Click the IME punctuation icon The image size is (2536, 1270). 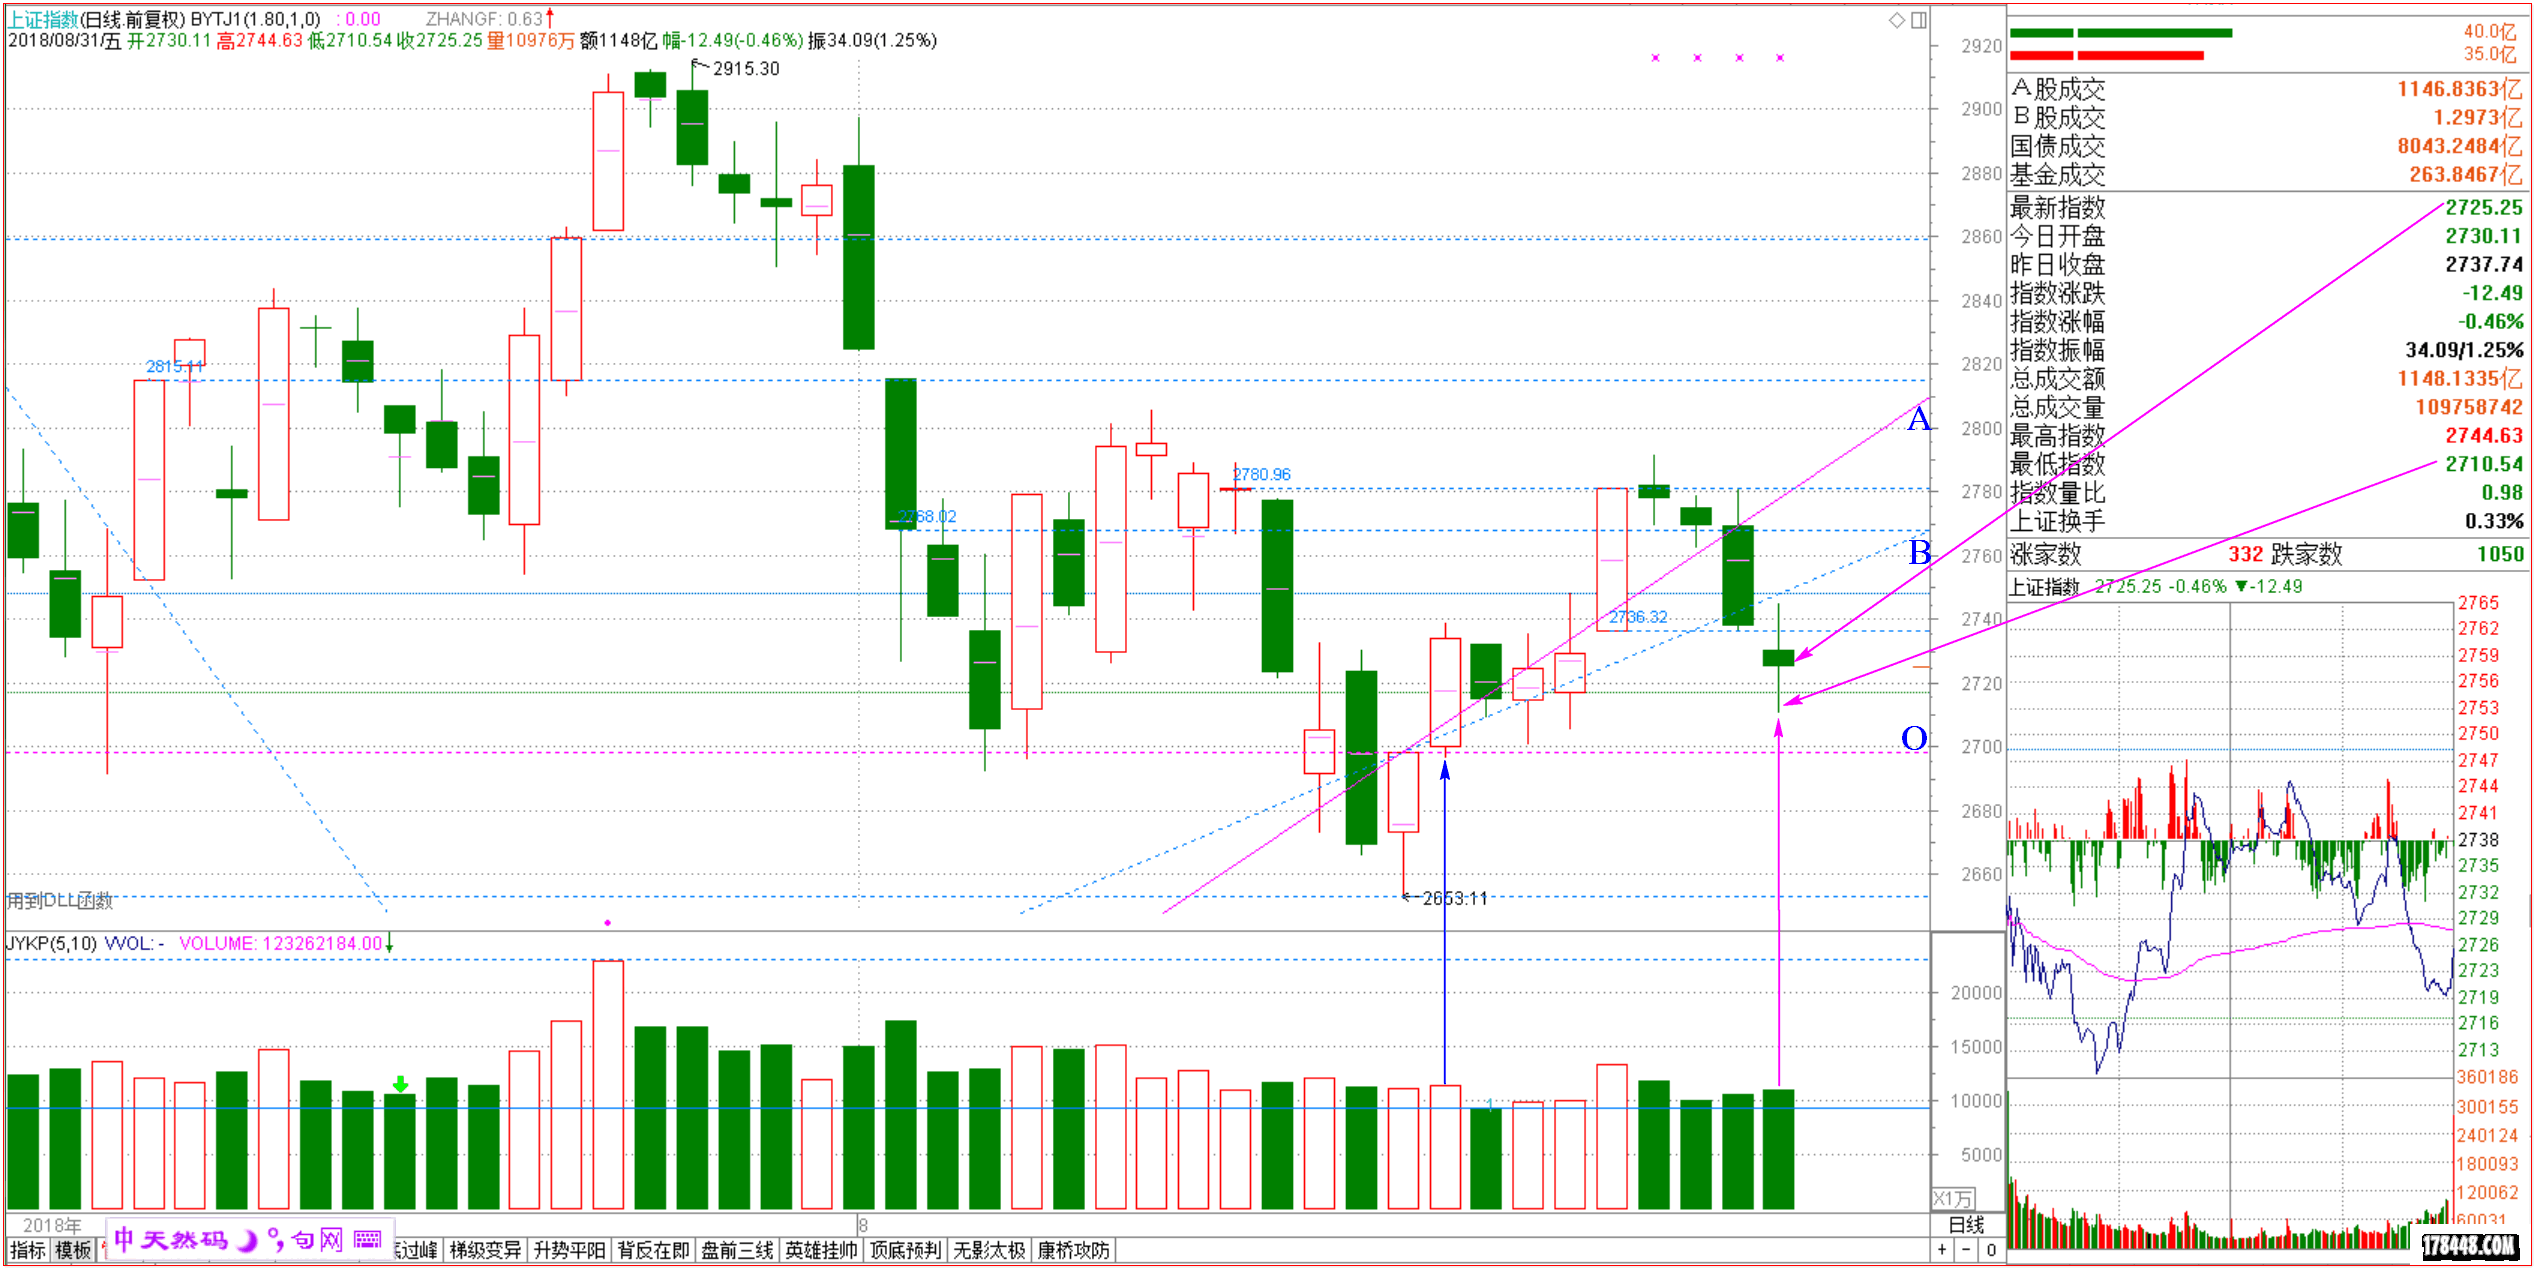pos(275,1241)
